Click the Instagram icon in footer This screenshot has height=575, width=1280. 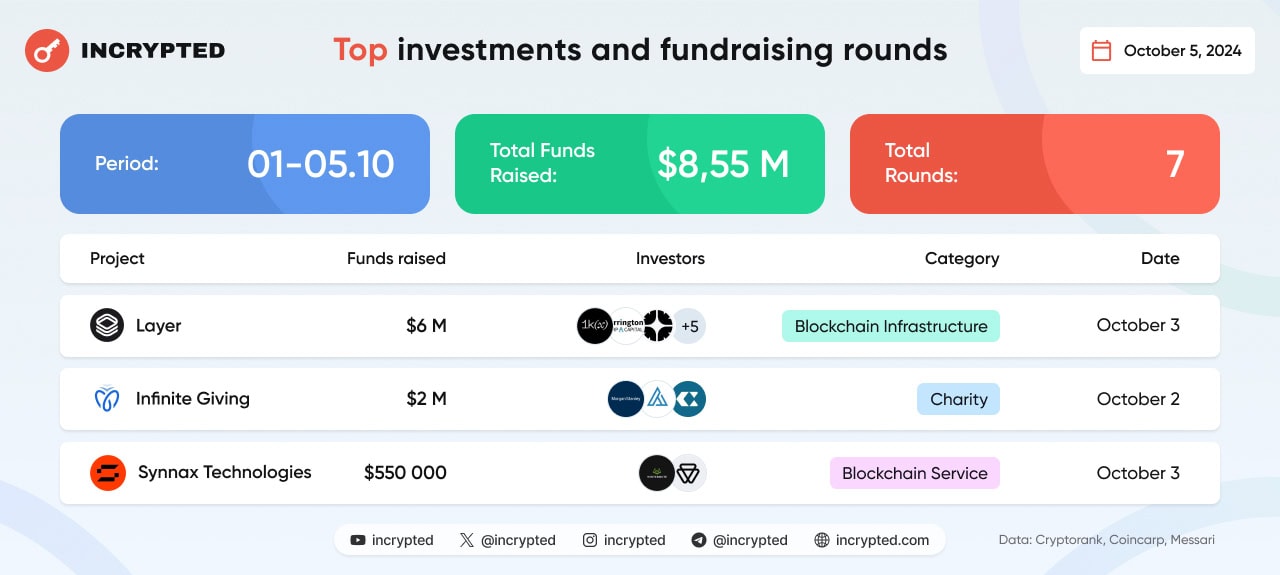pos(590,540)
